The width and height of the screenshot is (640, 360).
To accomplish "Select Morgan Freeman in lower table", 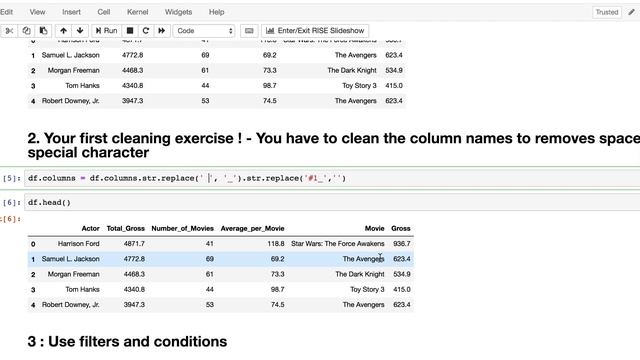I will (x=73, y=274).
